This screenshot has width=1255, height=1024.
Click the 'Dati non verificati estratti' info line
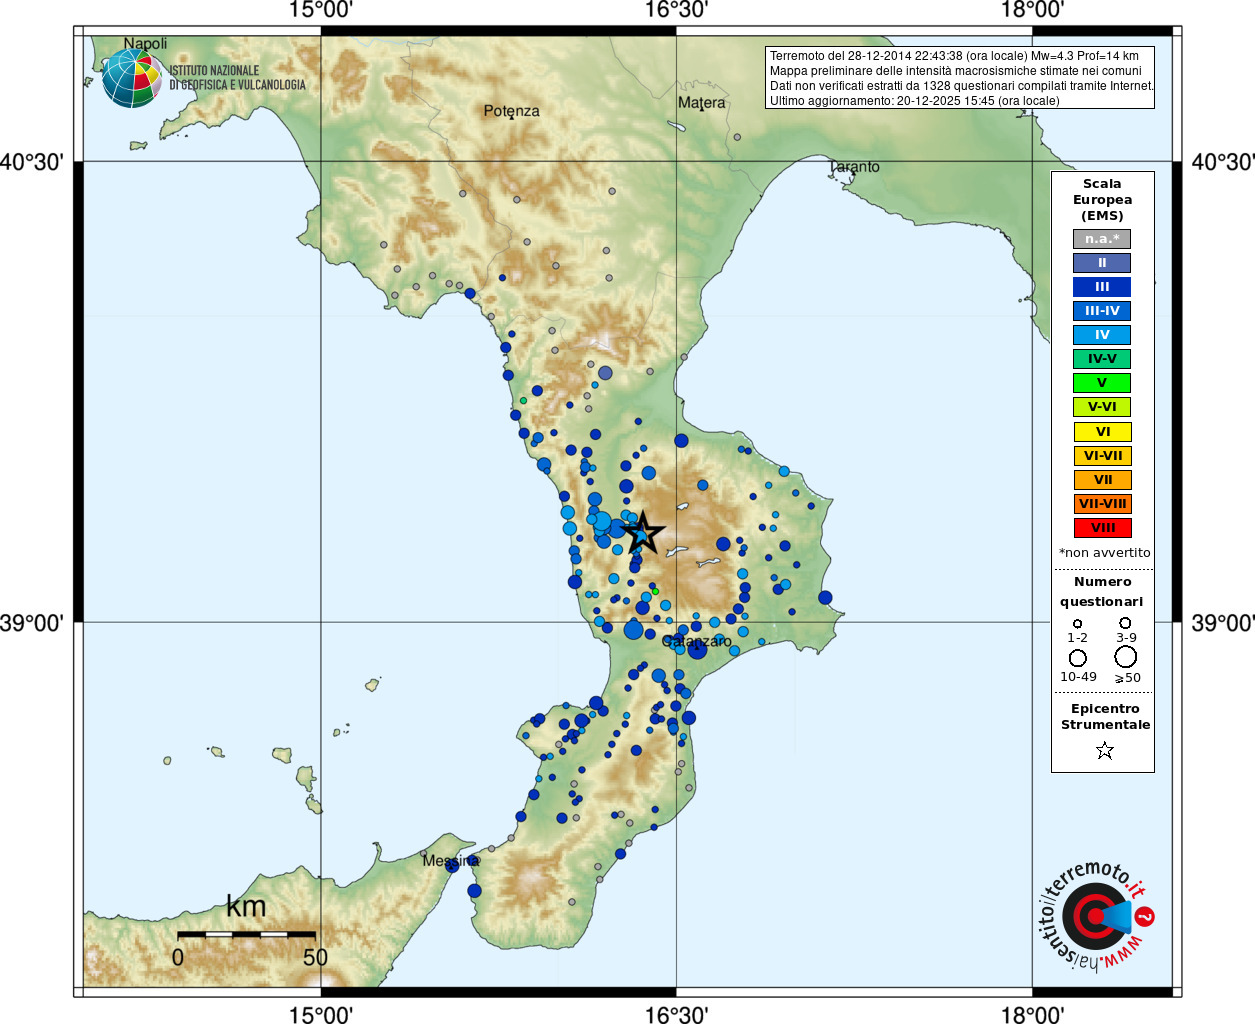[961, 86]
